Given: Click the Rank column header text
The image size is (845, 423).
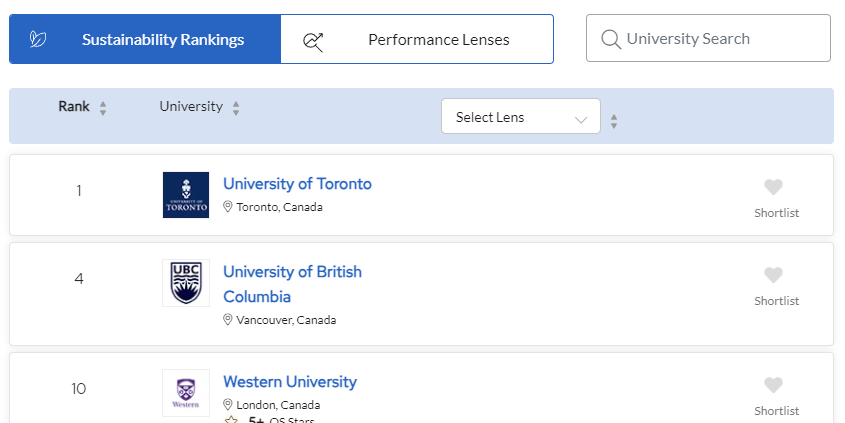Looking at the screenshot, I should click(74, 106).
